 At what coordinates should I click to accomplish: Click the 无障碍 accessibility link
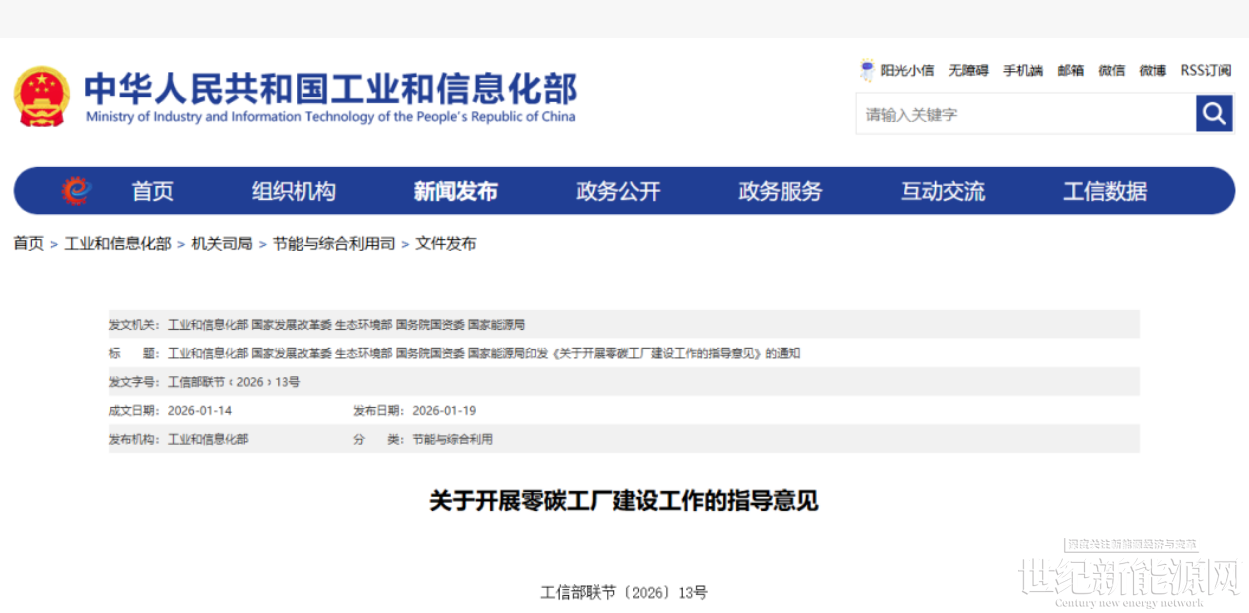968,70
